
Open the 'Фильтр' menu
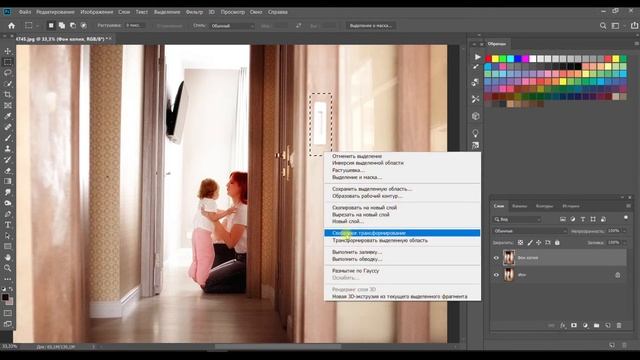[194, 12]
